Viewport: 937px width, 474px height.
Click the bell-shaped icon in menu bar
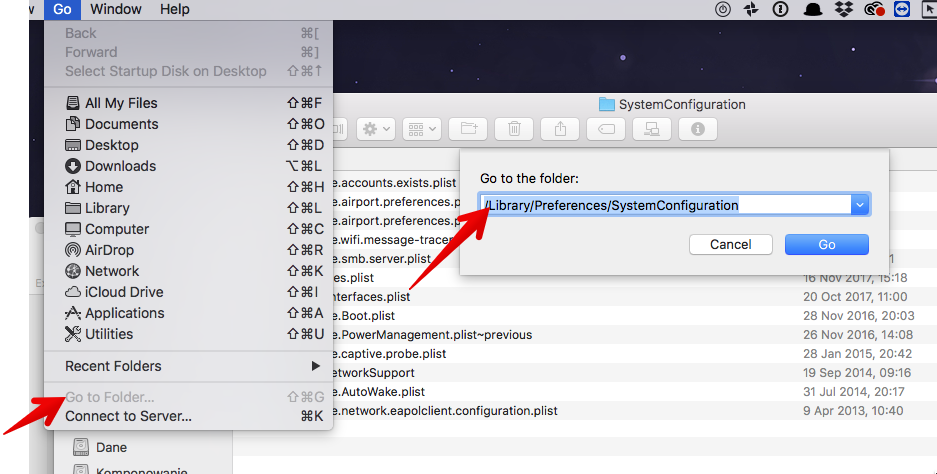pyautogui.click(x=812, y=9)
